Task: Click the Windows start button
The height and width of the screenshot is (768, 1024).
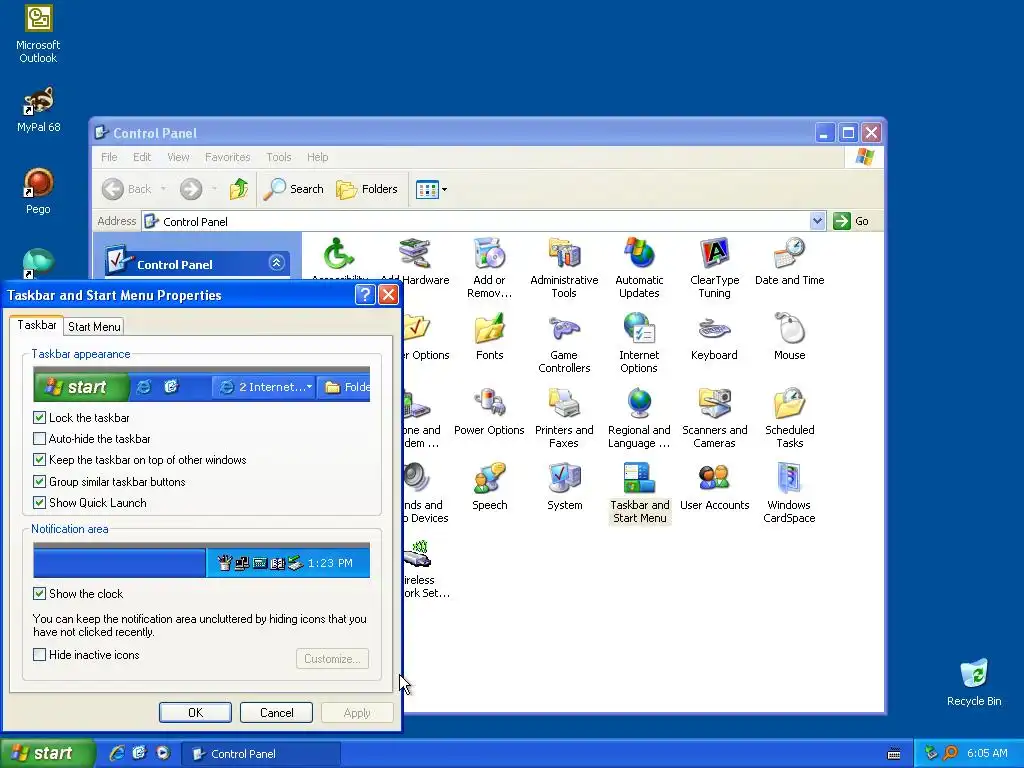Action: click(x=47, y=753)
